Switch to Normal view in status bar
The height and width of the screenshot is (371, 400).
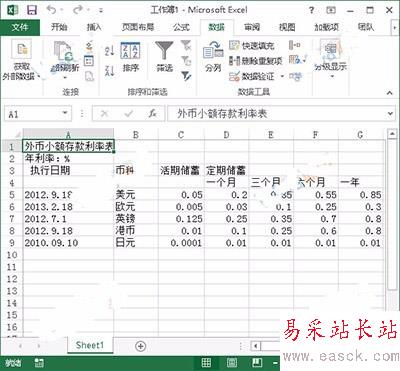pos(206,363)
